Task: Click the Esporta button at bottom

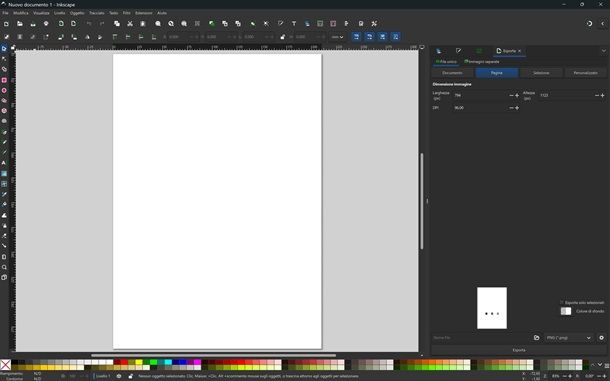Action: click(519, 350)
